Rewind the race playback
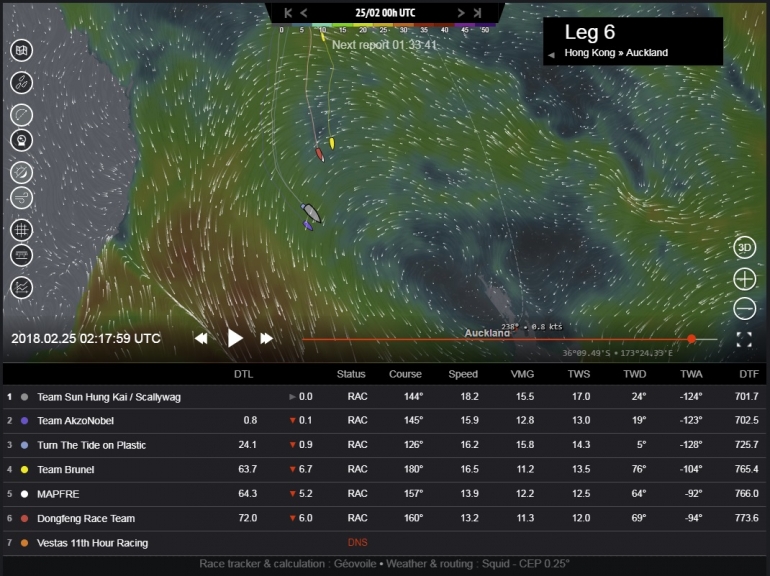770x576 pixels. [x=201, y=338]
